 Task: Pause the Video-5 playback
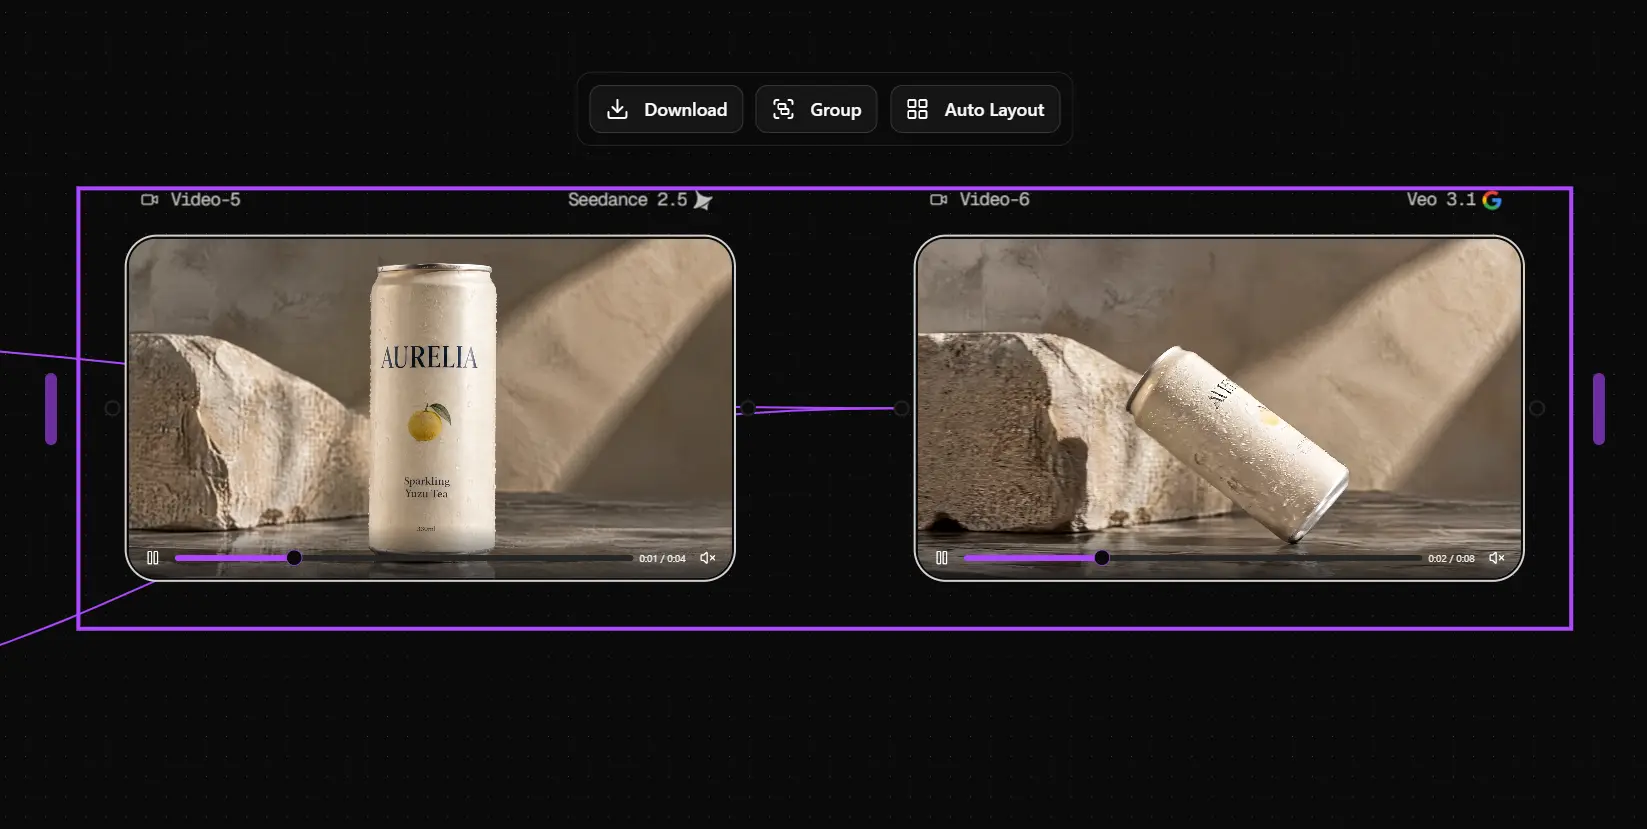pos(153,558)
